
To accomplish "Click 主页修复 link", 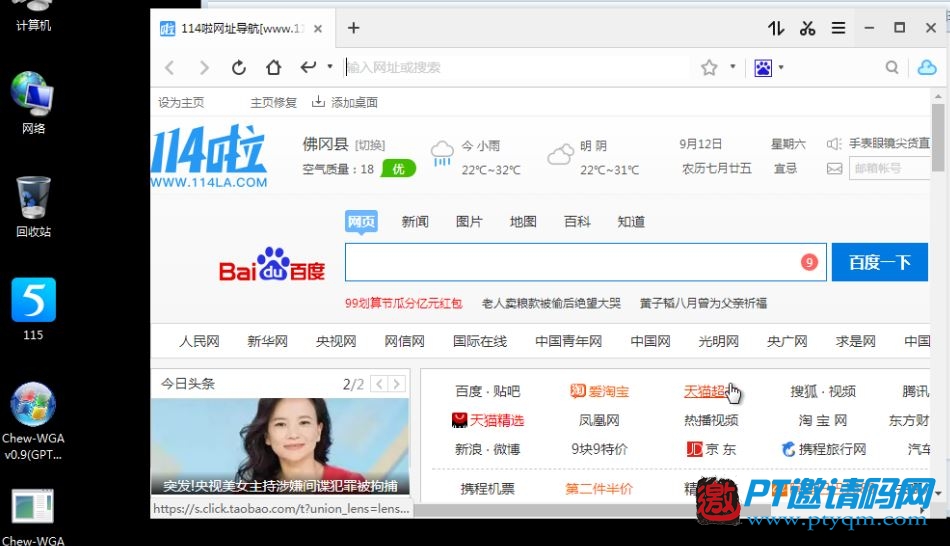I will click(273, 102).
